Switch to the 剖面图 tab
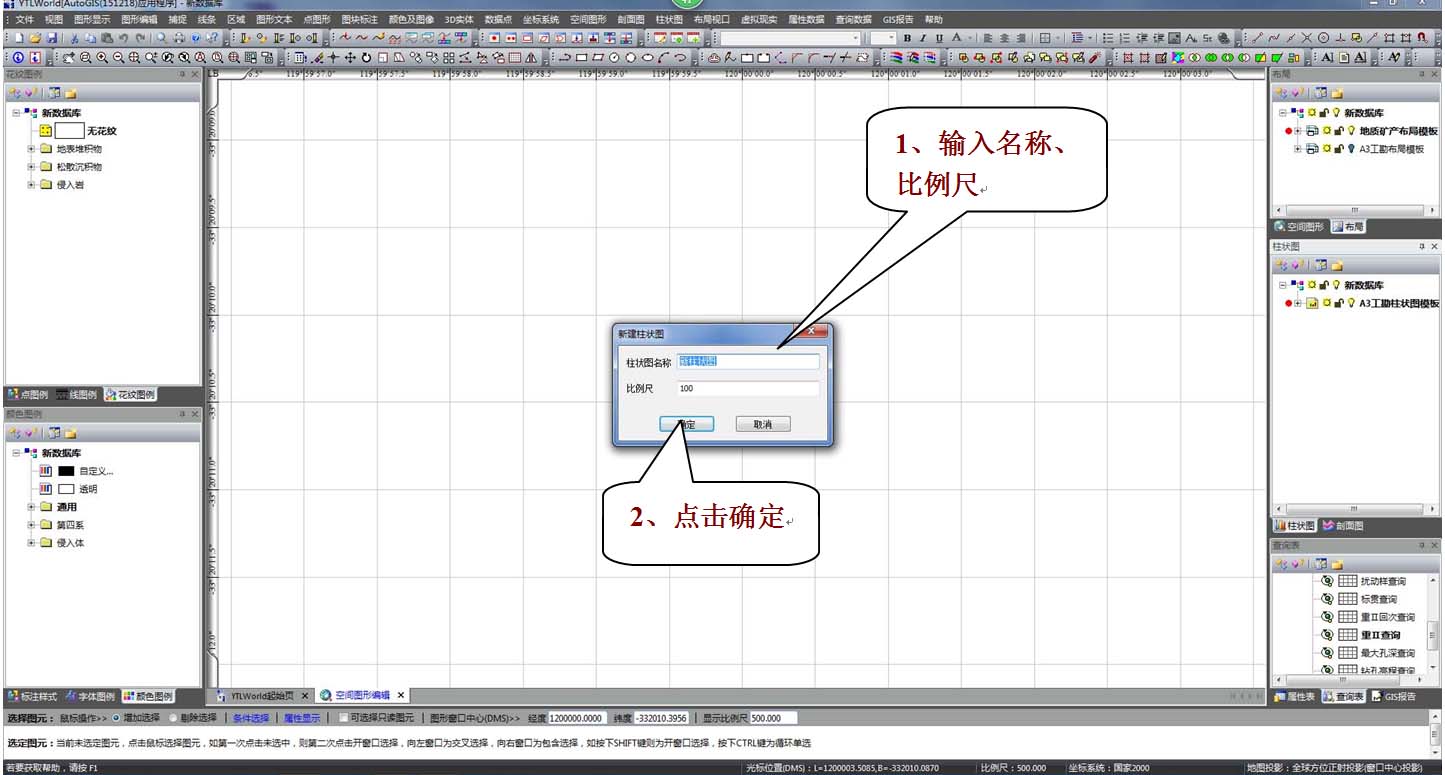This screenshot has height=775, width=1445. point(1342,526)
